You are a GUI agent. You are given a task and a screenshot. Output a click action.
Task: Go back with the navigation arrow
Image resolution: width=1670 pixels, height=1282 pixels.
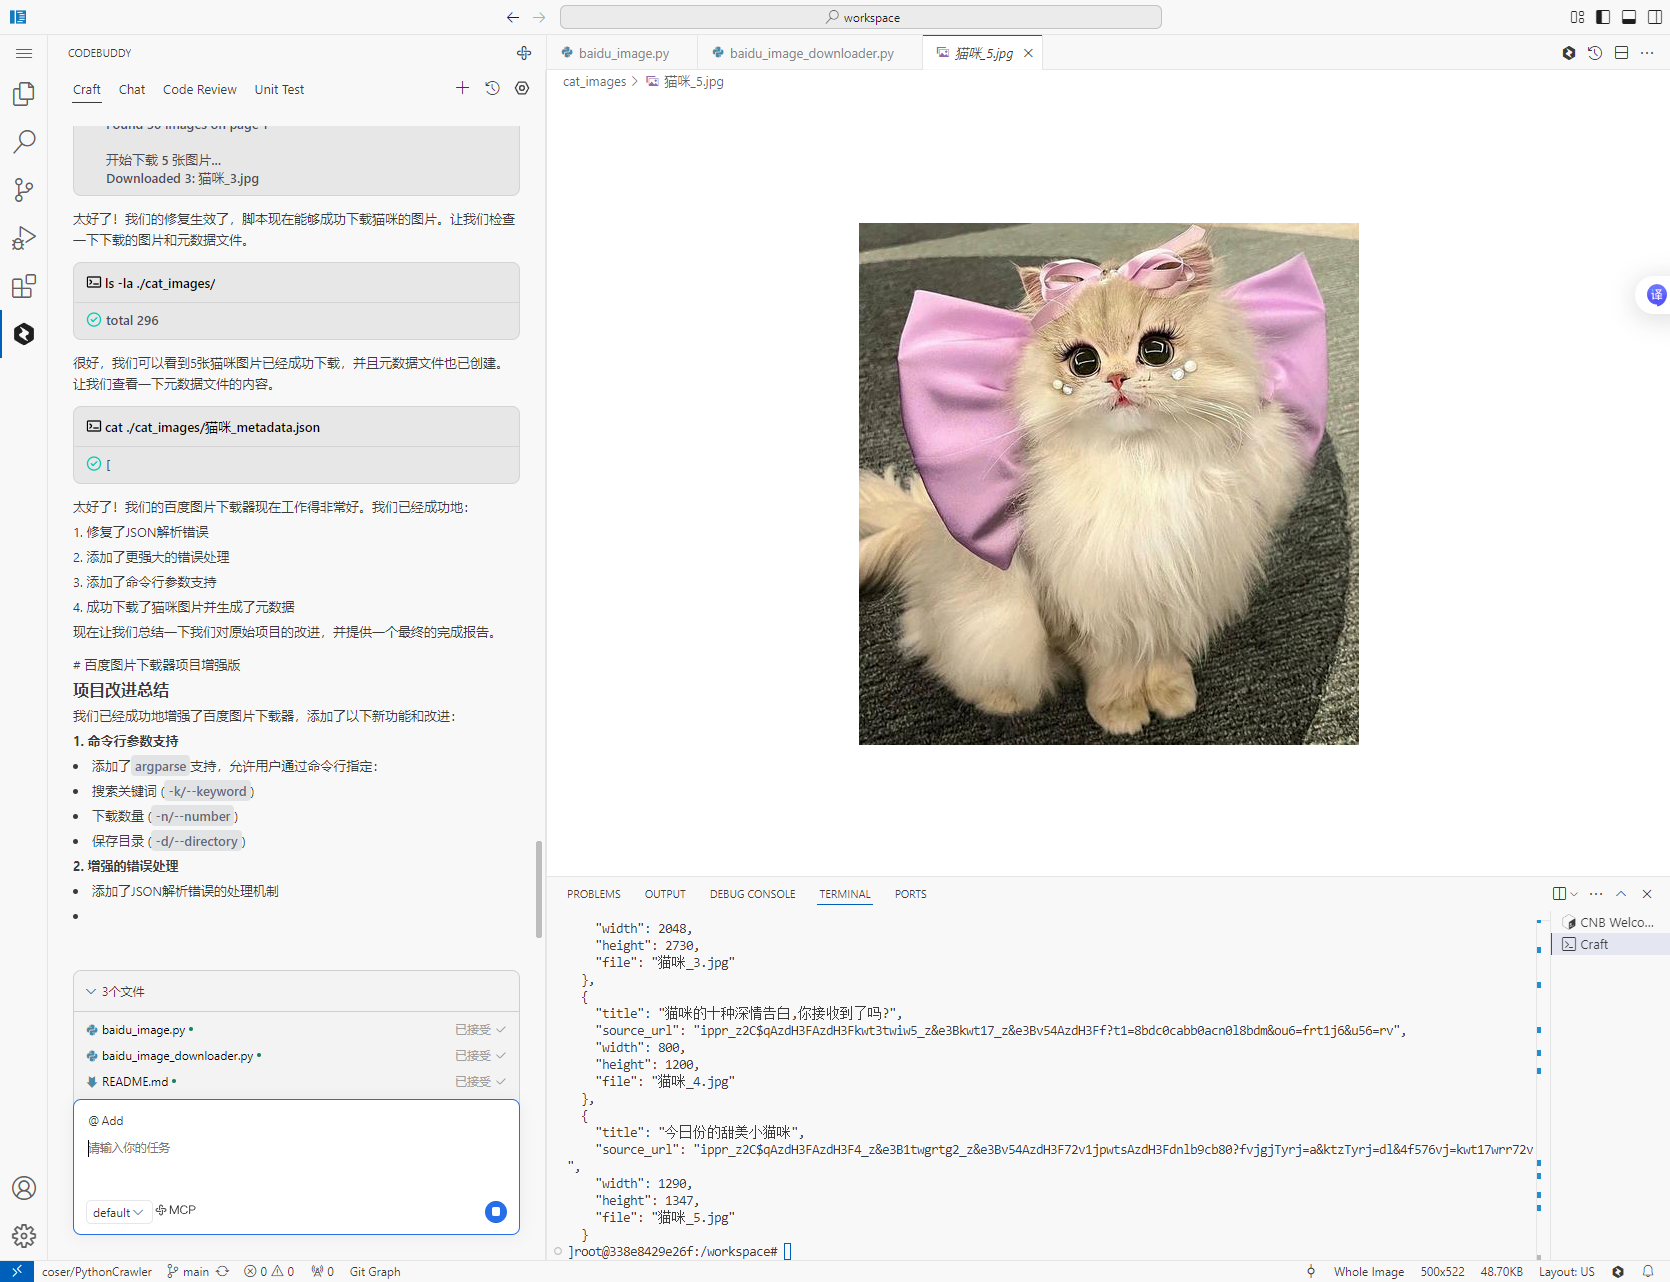pyautogui.click(x=513, y=17)
